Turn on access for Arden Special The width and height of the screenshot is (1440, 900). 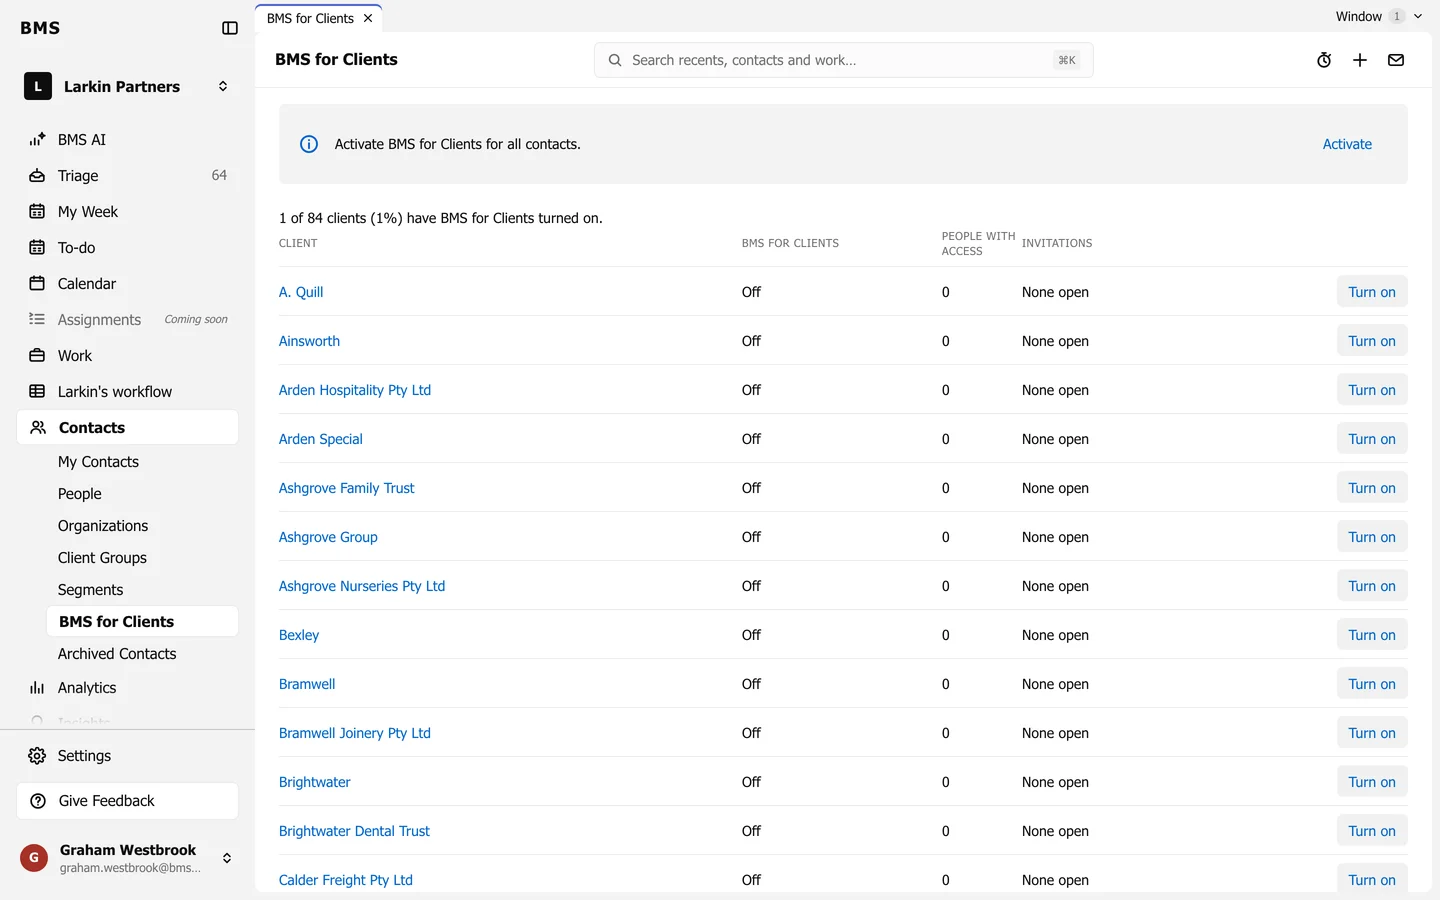coord(1372,439)
